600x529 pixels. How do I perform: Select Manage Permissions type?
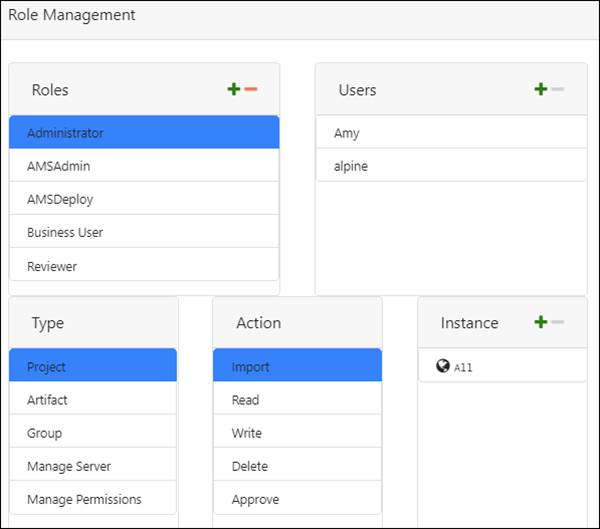tap(93, 499)
